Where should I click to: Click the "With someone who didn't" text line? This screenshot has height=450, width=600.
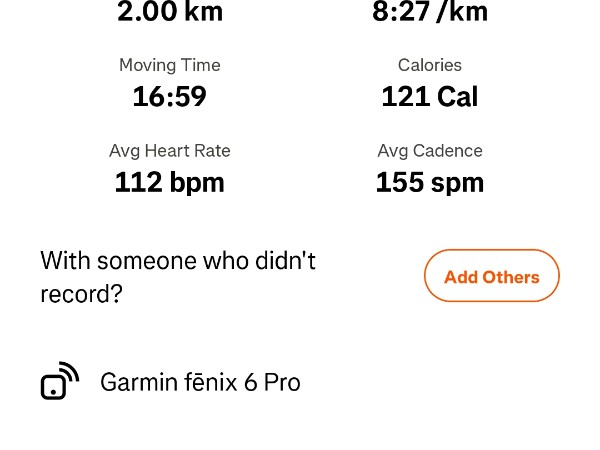coord(178,261)
